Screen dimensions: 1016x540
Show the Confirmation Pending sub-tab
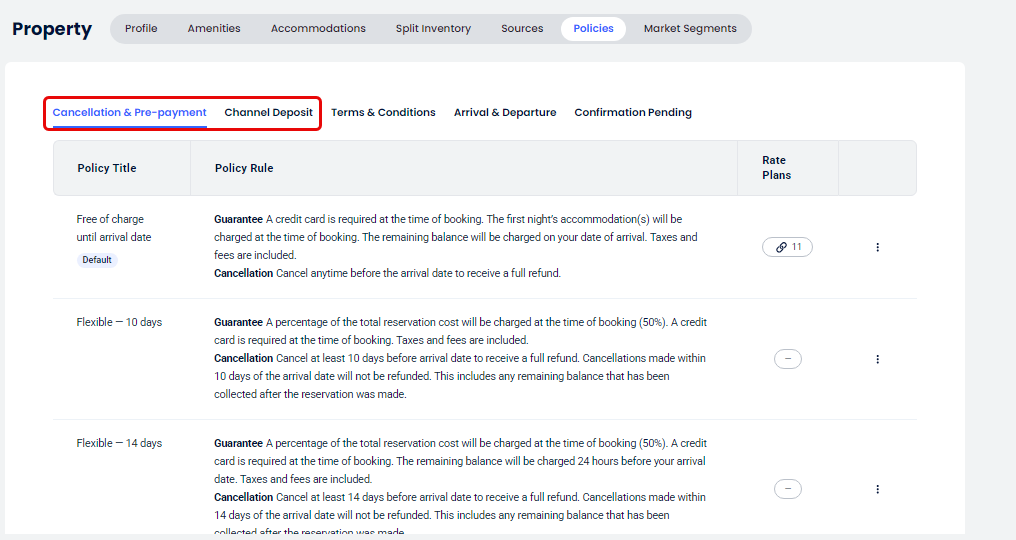[633, 113]
